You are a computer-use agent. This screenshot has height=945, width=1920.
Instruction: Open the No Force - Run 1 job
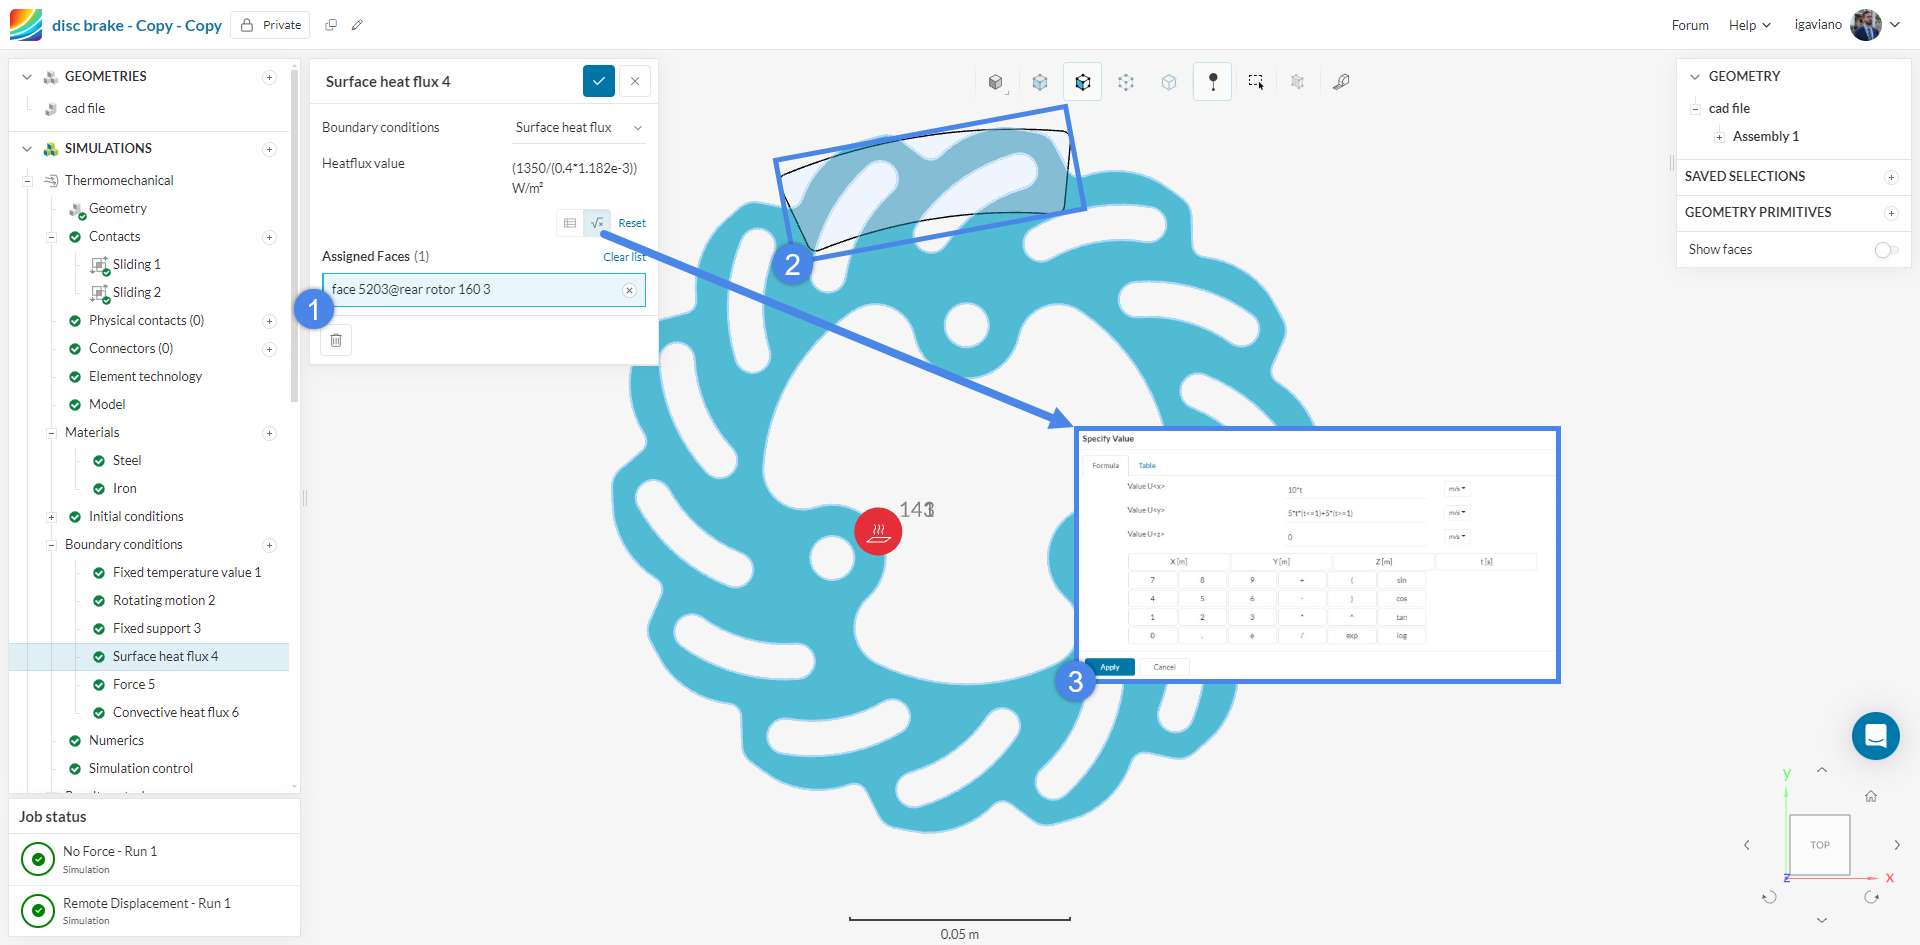(x=155, y=859)
